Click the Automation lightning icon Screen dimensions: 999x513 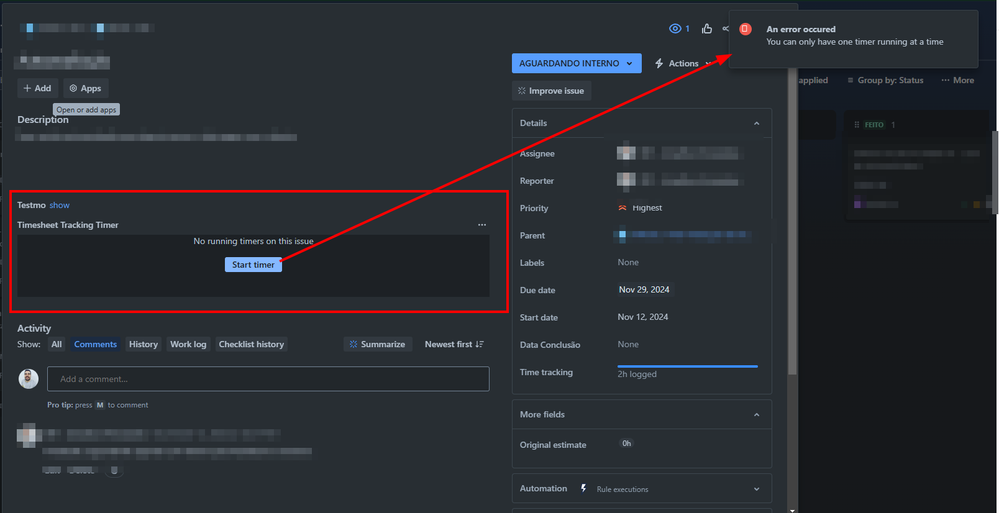tap(583, 488)
